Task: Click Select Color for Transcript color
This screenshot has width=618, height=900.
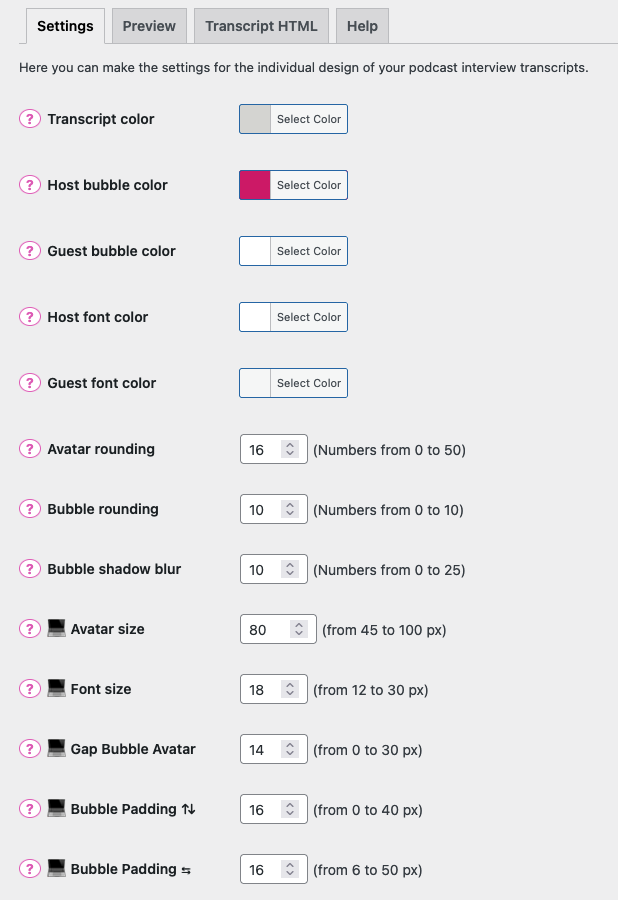Action: pos(308,119)
